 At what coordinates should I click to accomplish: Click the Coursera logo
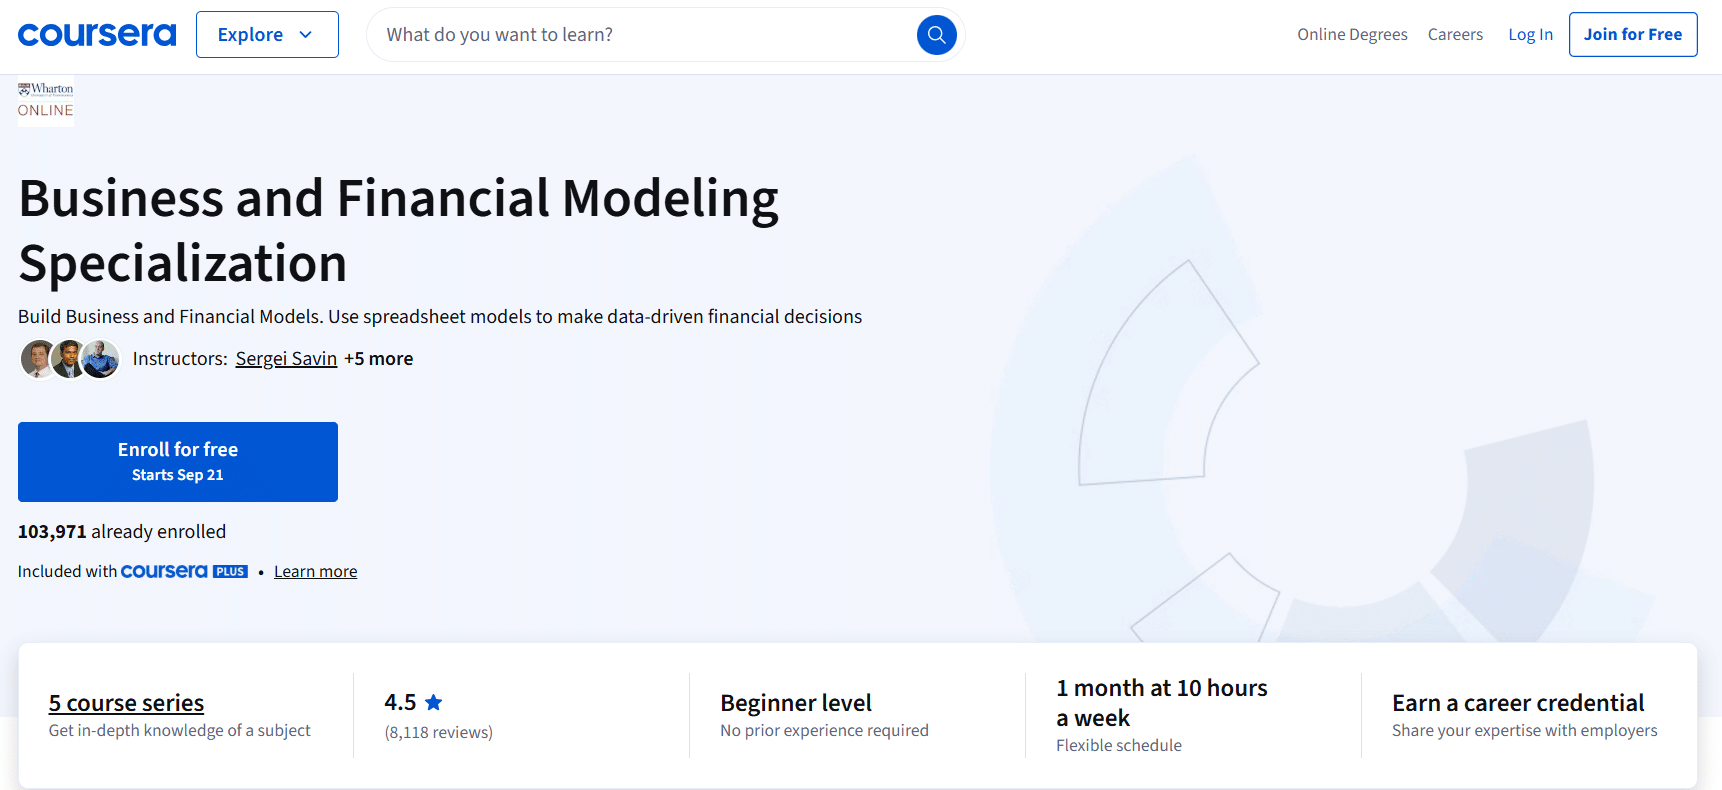[97, 35]
